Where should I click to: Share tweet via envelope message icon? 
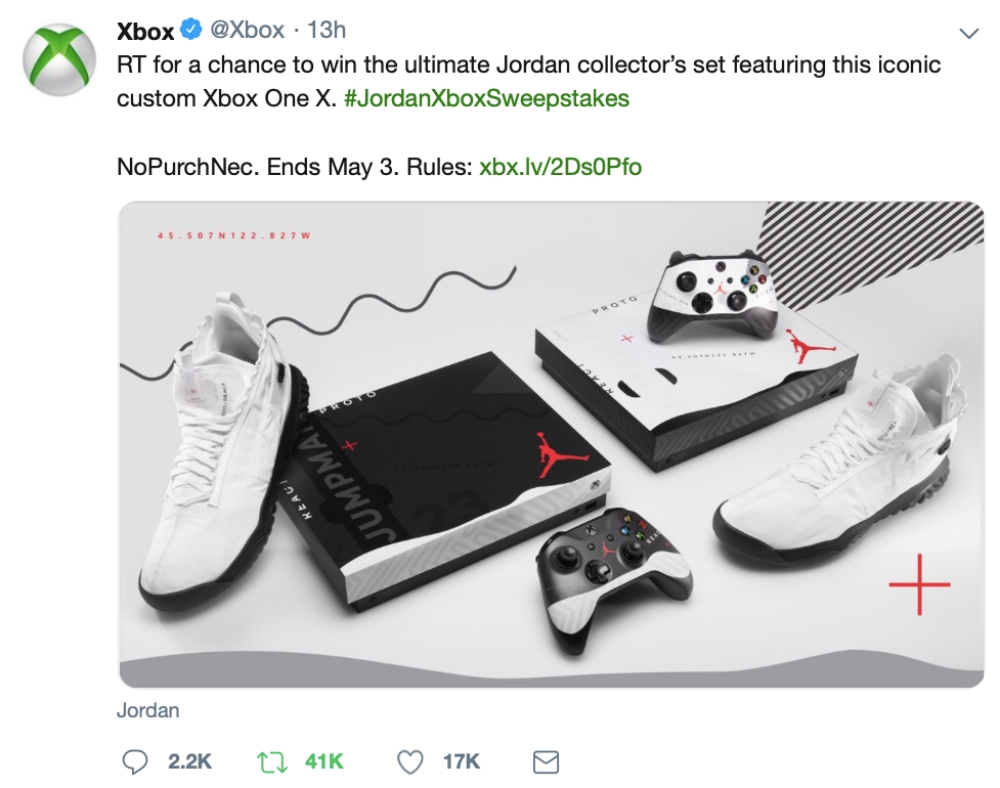point(545,762)
